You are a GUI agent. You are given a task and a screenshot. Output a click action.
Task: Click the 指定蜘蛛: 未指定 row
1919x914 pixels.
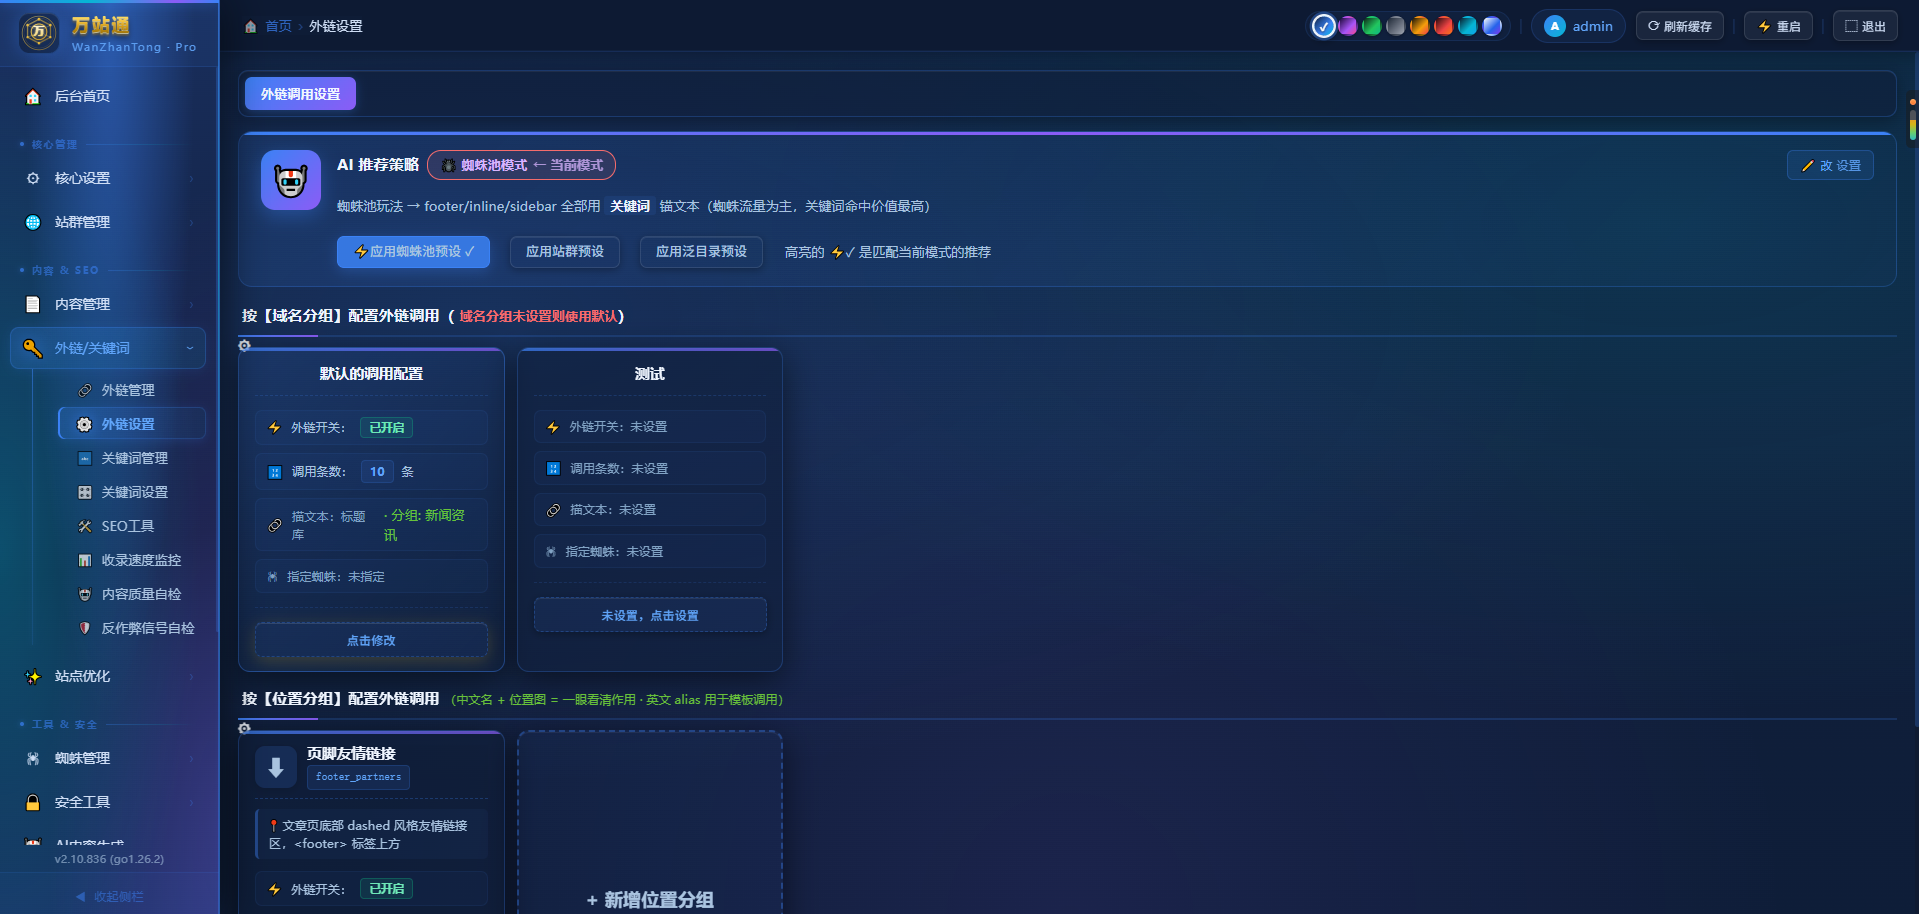click(x=371, y=576)
